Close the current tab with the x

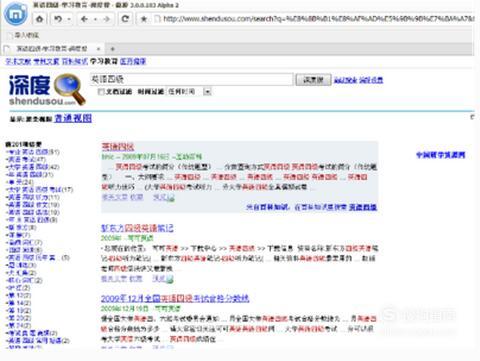(x=98, y=49)
